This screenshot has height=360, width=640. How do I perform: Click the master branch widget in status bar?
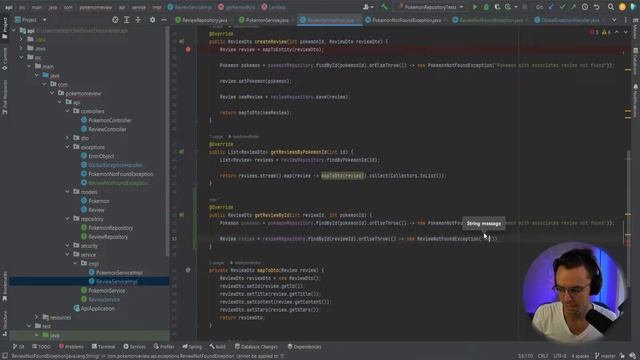[605, 356]
